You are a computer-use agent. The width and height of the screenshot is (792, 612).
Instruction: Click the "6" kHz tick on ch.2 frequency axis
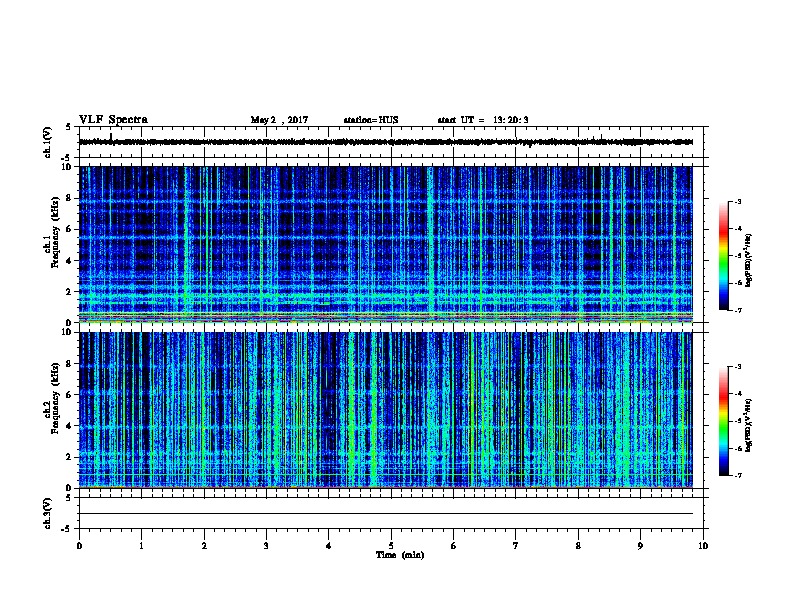69,394
